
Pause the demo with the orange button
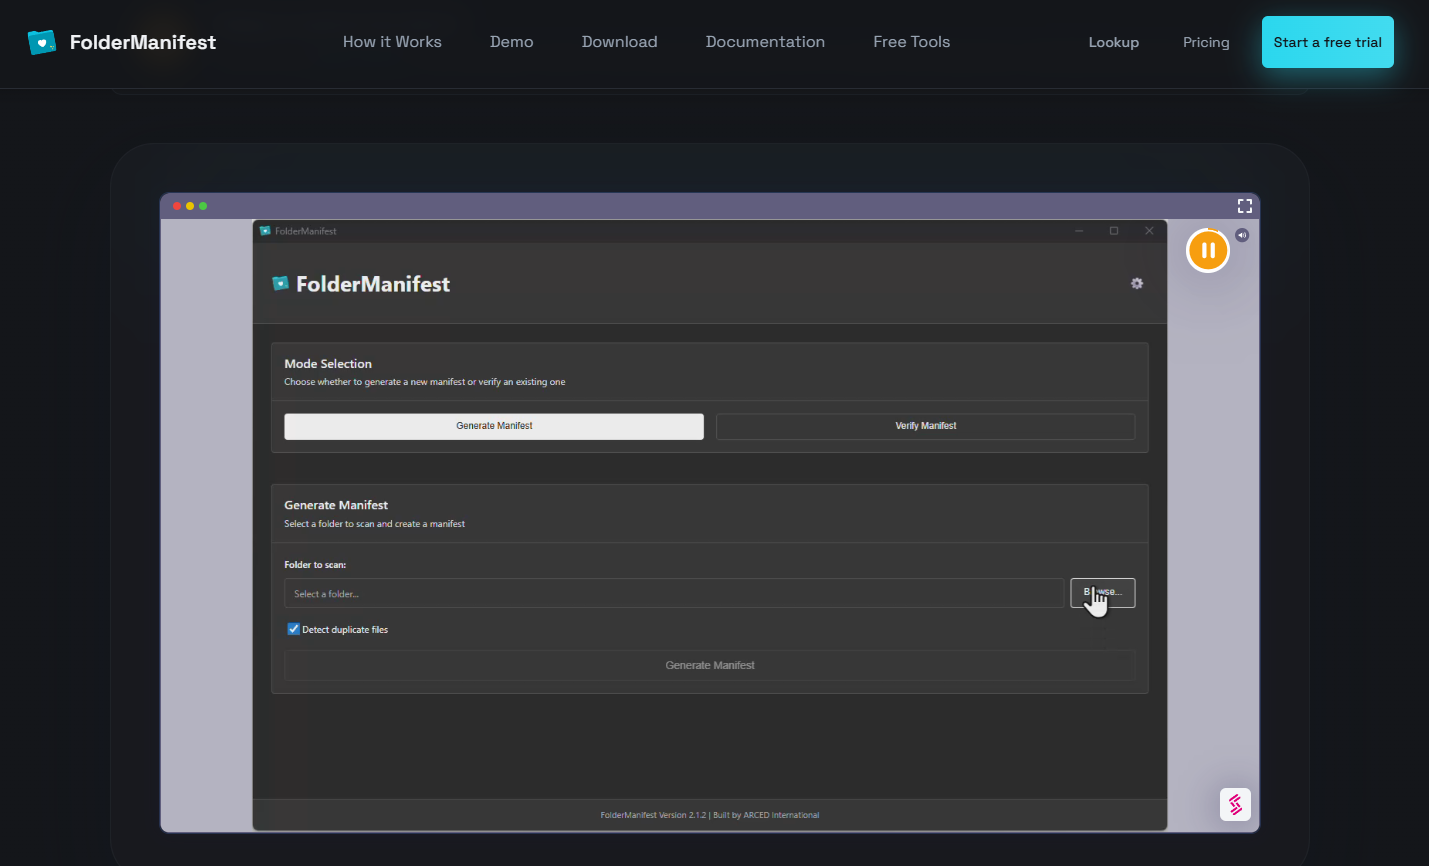click(x=1207, y=250)
